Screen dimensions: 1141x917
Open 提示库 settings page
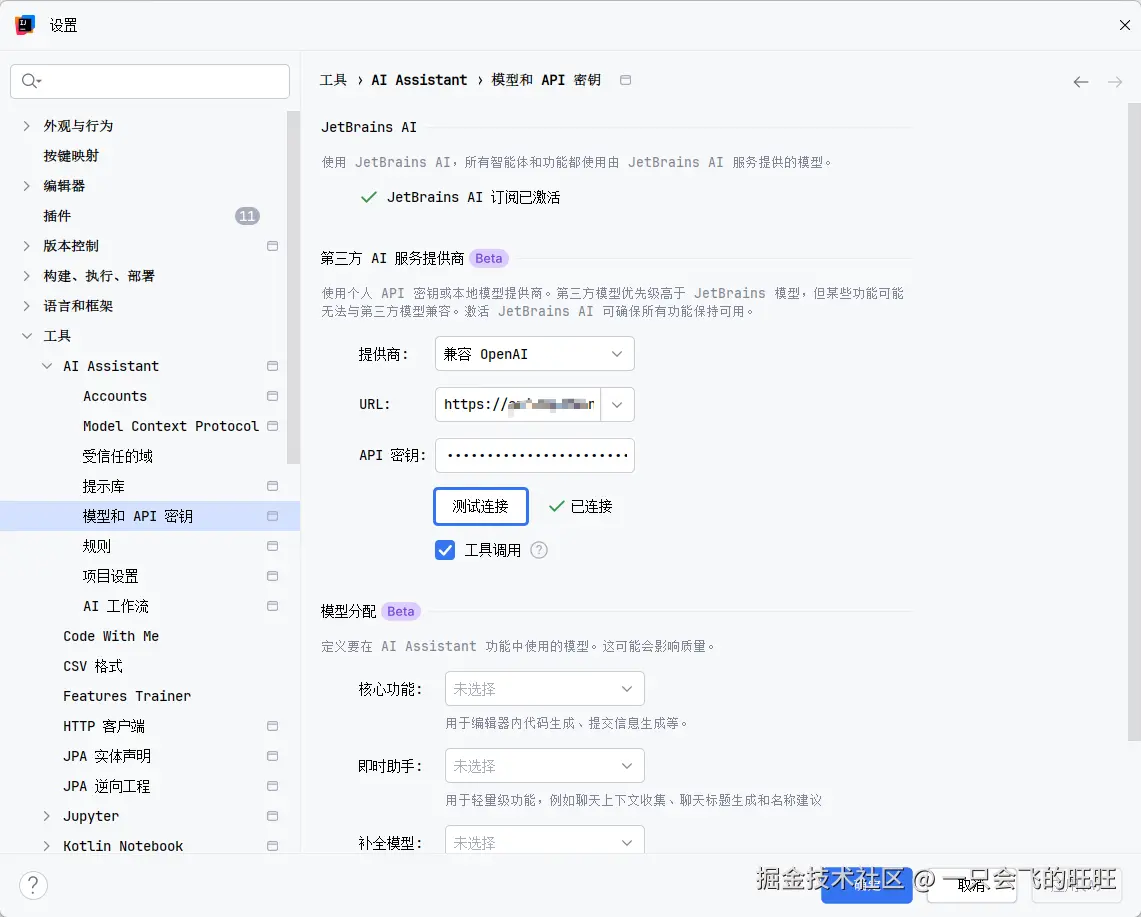[103, 486]
